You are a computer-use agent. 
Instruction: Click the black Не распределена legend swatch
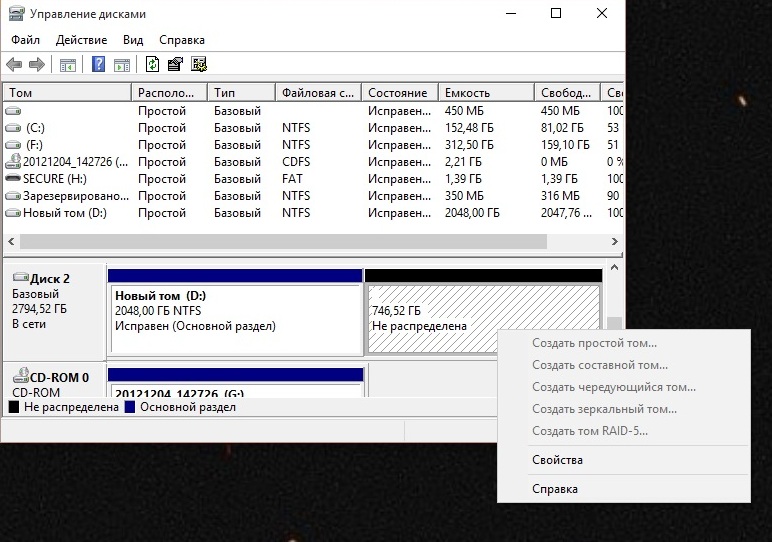click(x=14, y=407)
